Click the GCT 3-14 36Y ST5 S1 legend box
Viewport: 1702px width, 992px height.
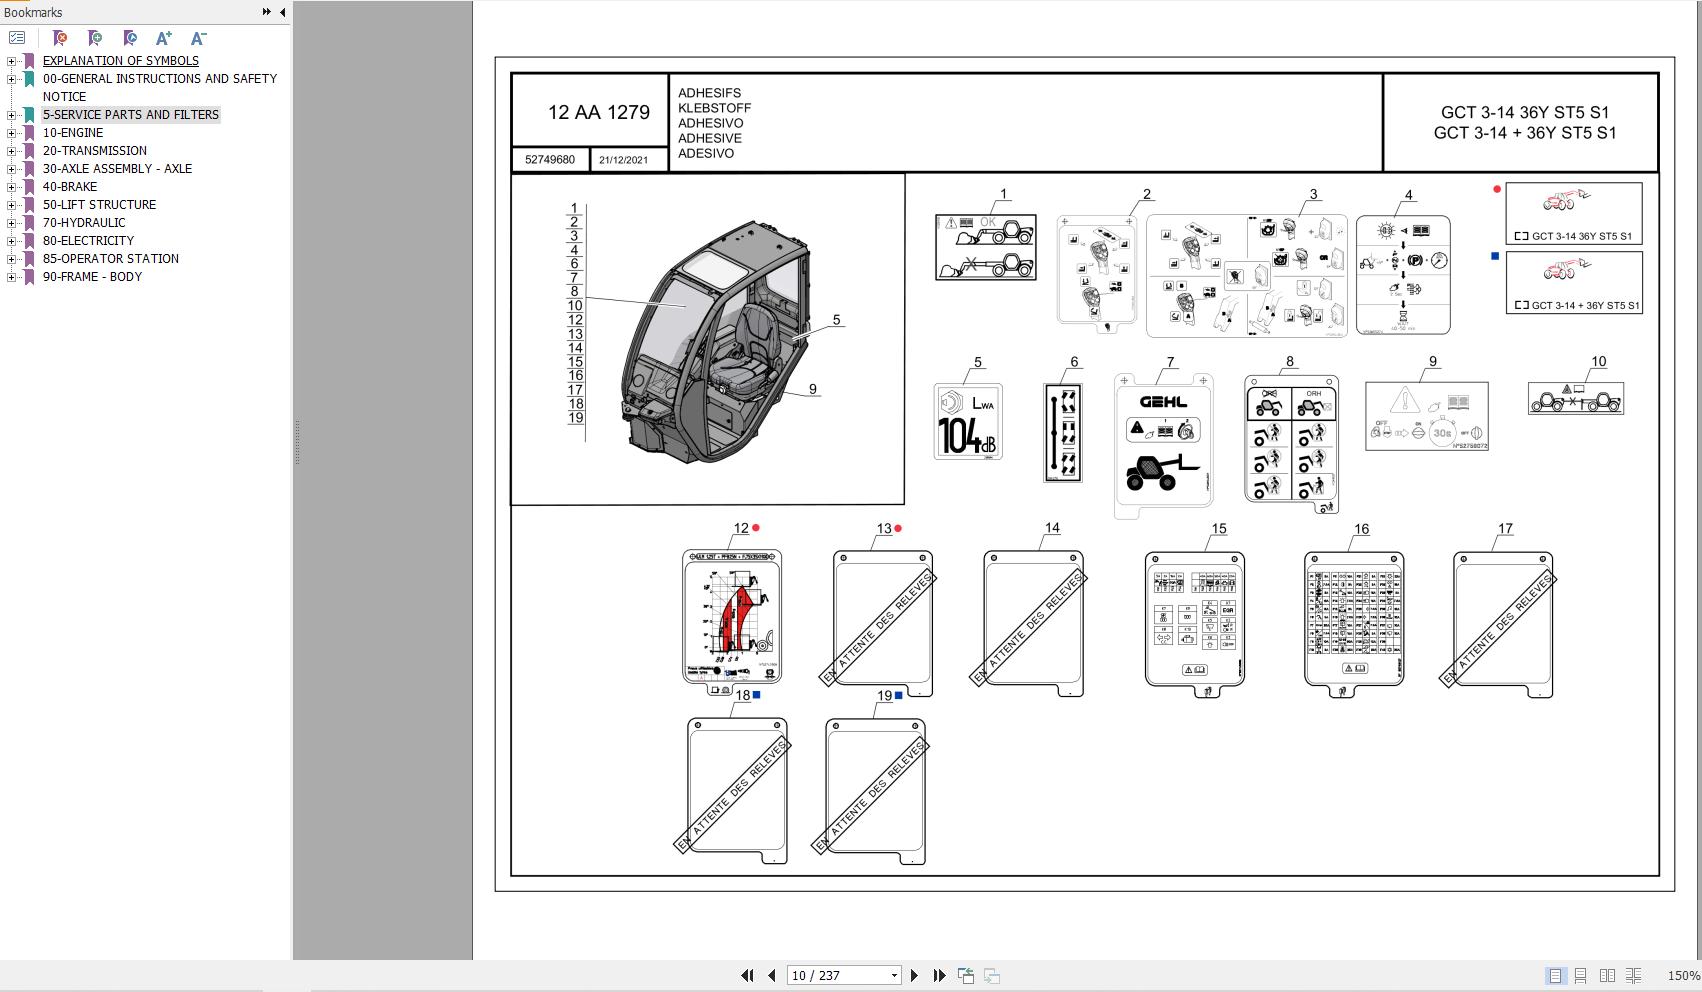click(1573, 213)
